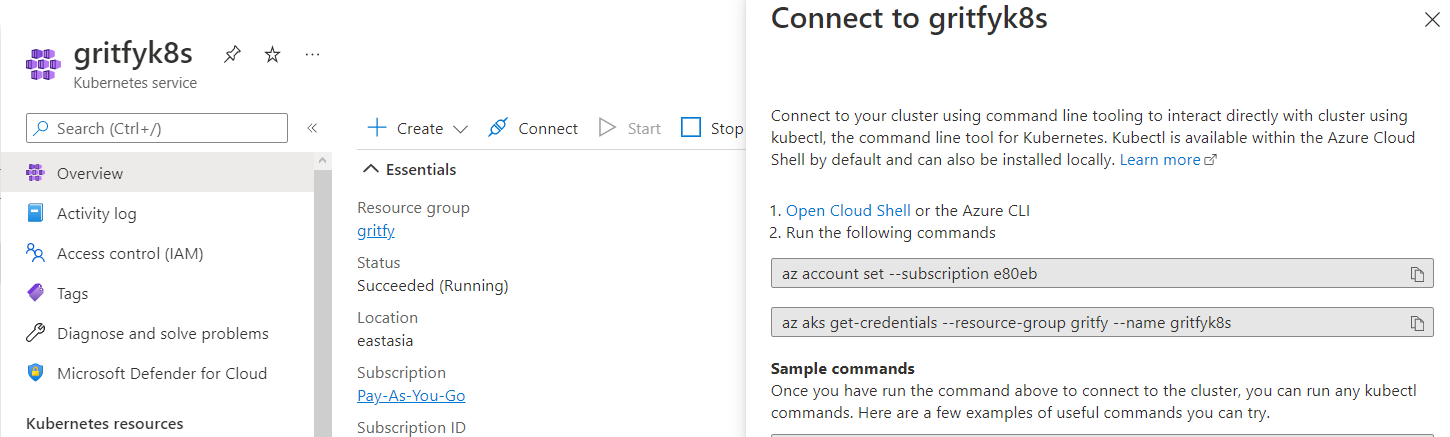
Task: Collapse the sidebar with double chevron
Action: pos(312,128)
